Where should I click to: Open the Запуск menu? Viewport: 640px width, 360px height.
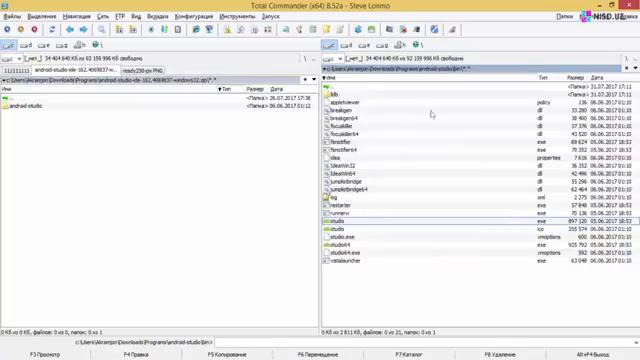pos(271,16)
